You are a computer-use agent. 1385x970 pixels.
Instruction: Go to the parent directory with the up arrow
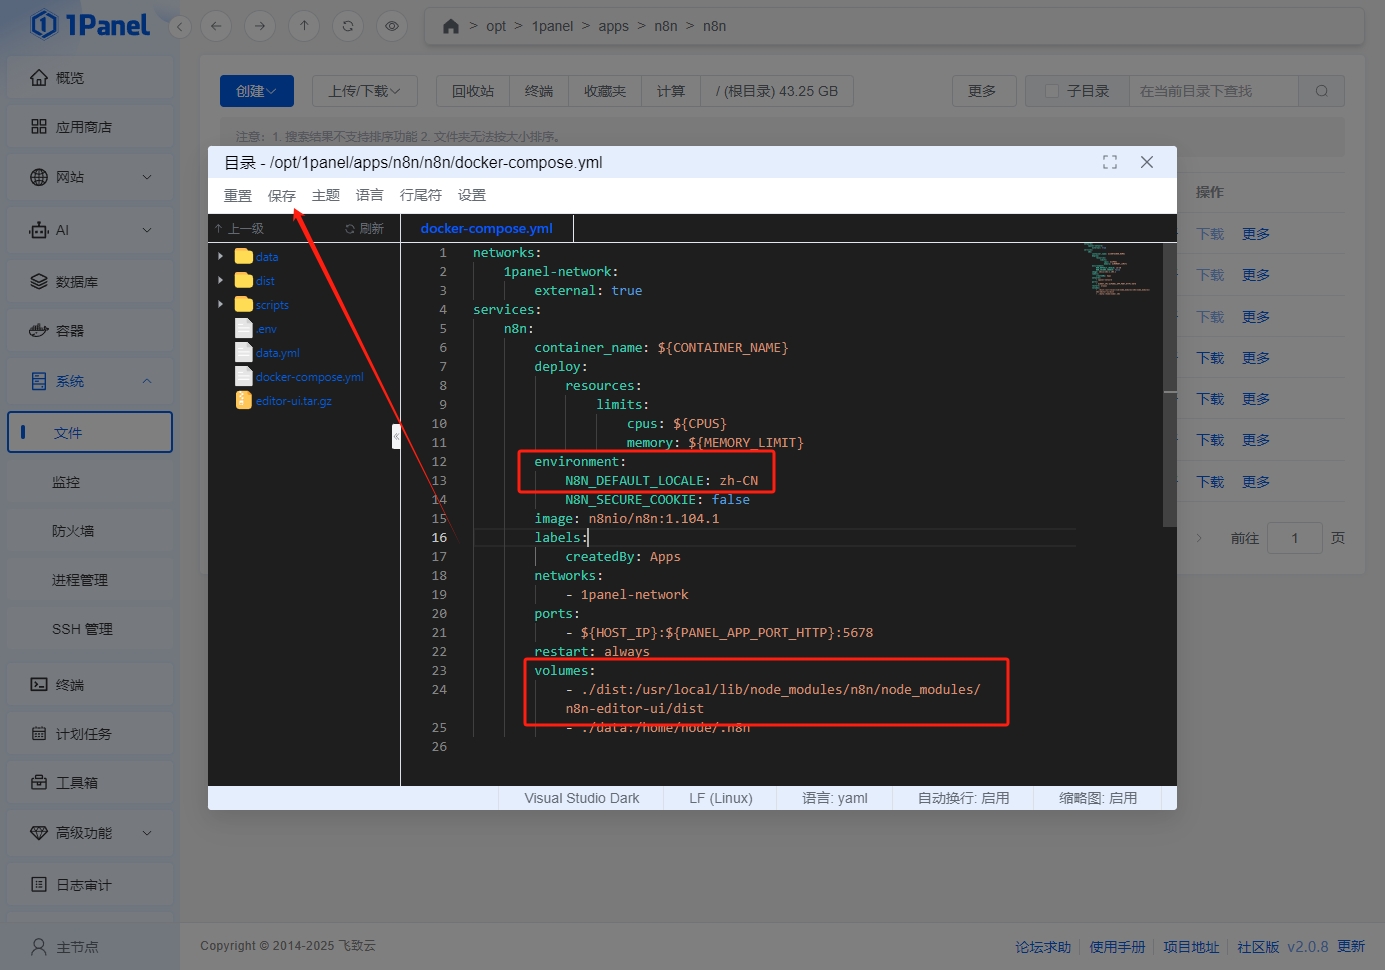point(304,26)
